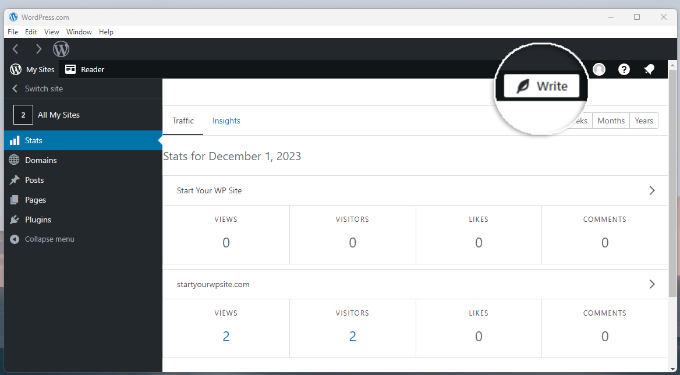Open Pages in the sidebar
The image size is (680, 375).
pos(83,200)
